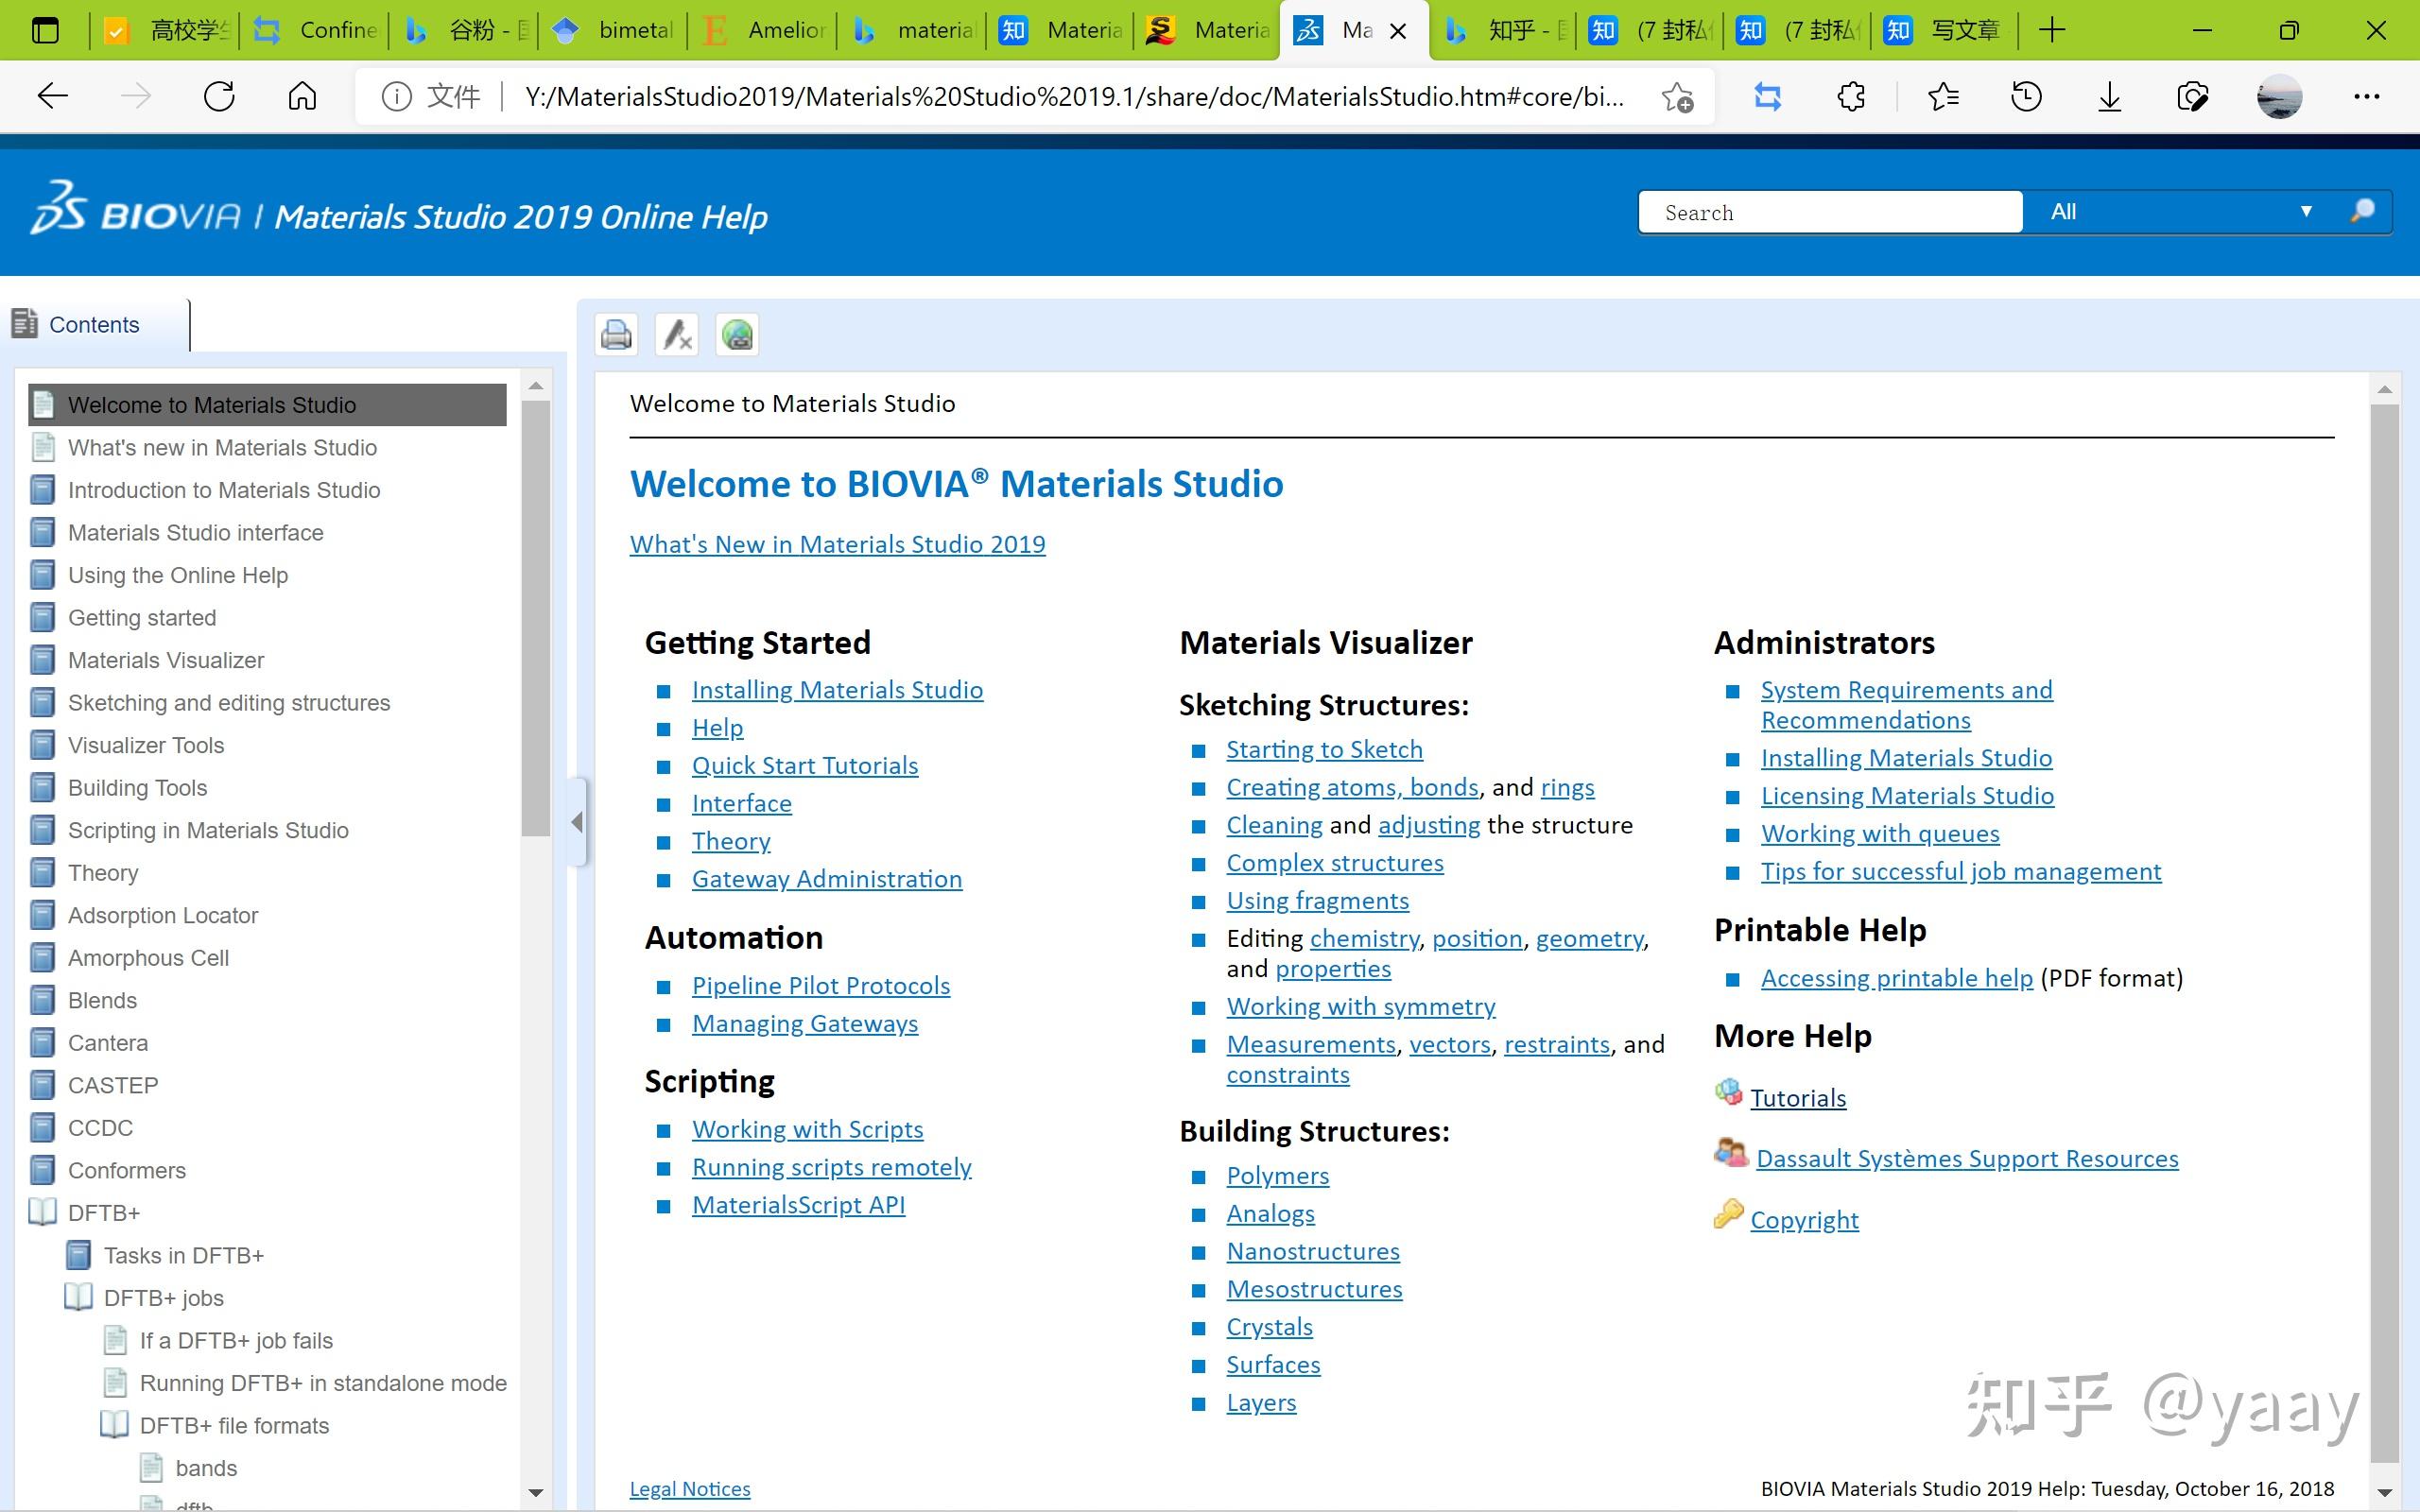Click the search magnifier button

click(2362, 211)
